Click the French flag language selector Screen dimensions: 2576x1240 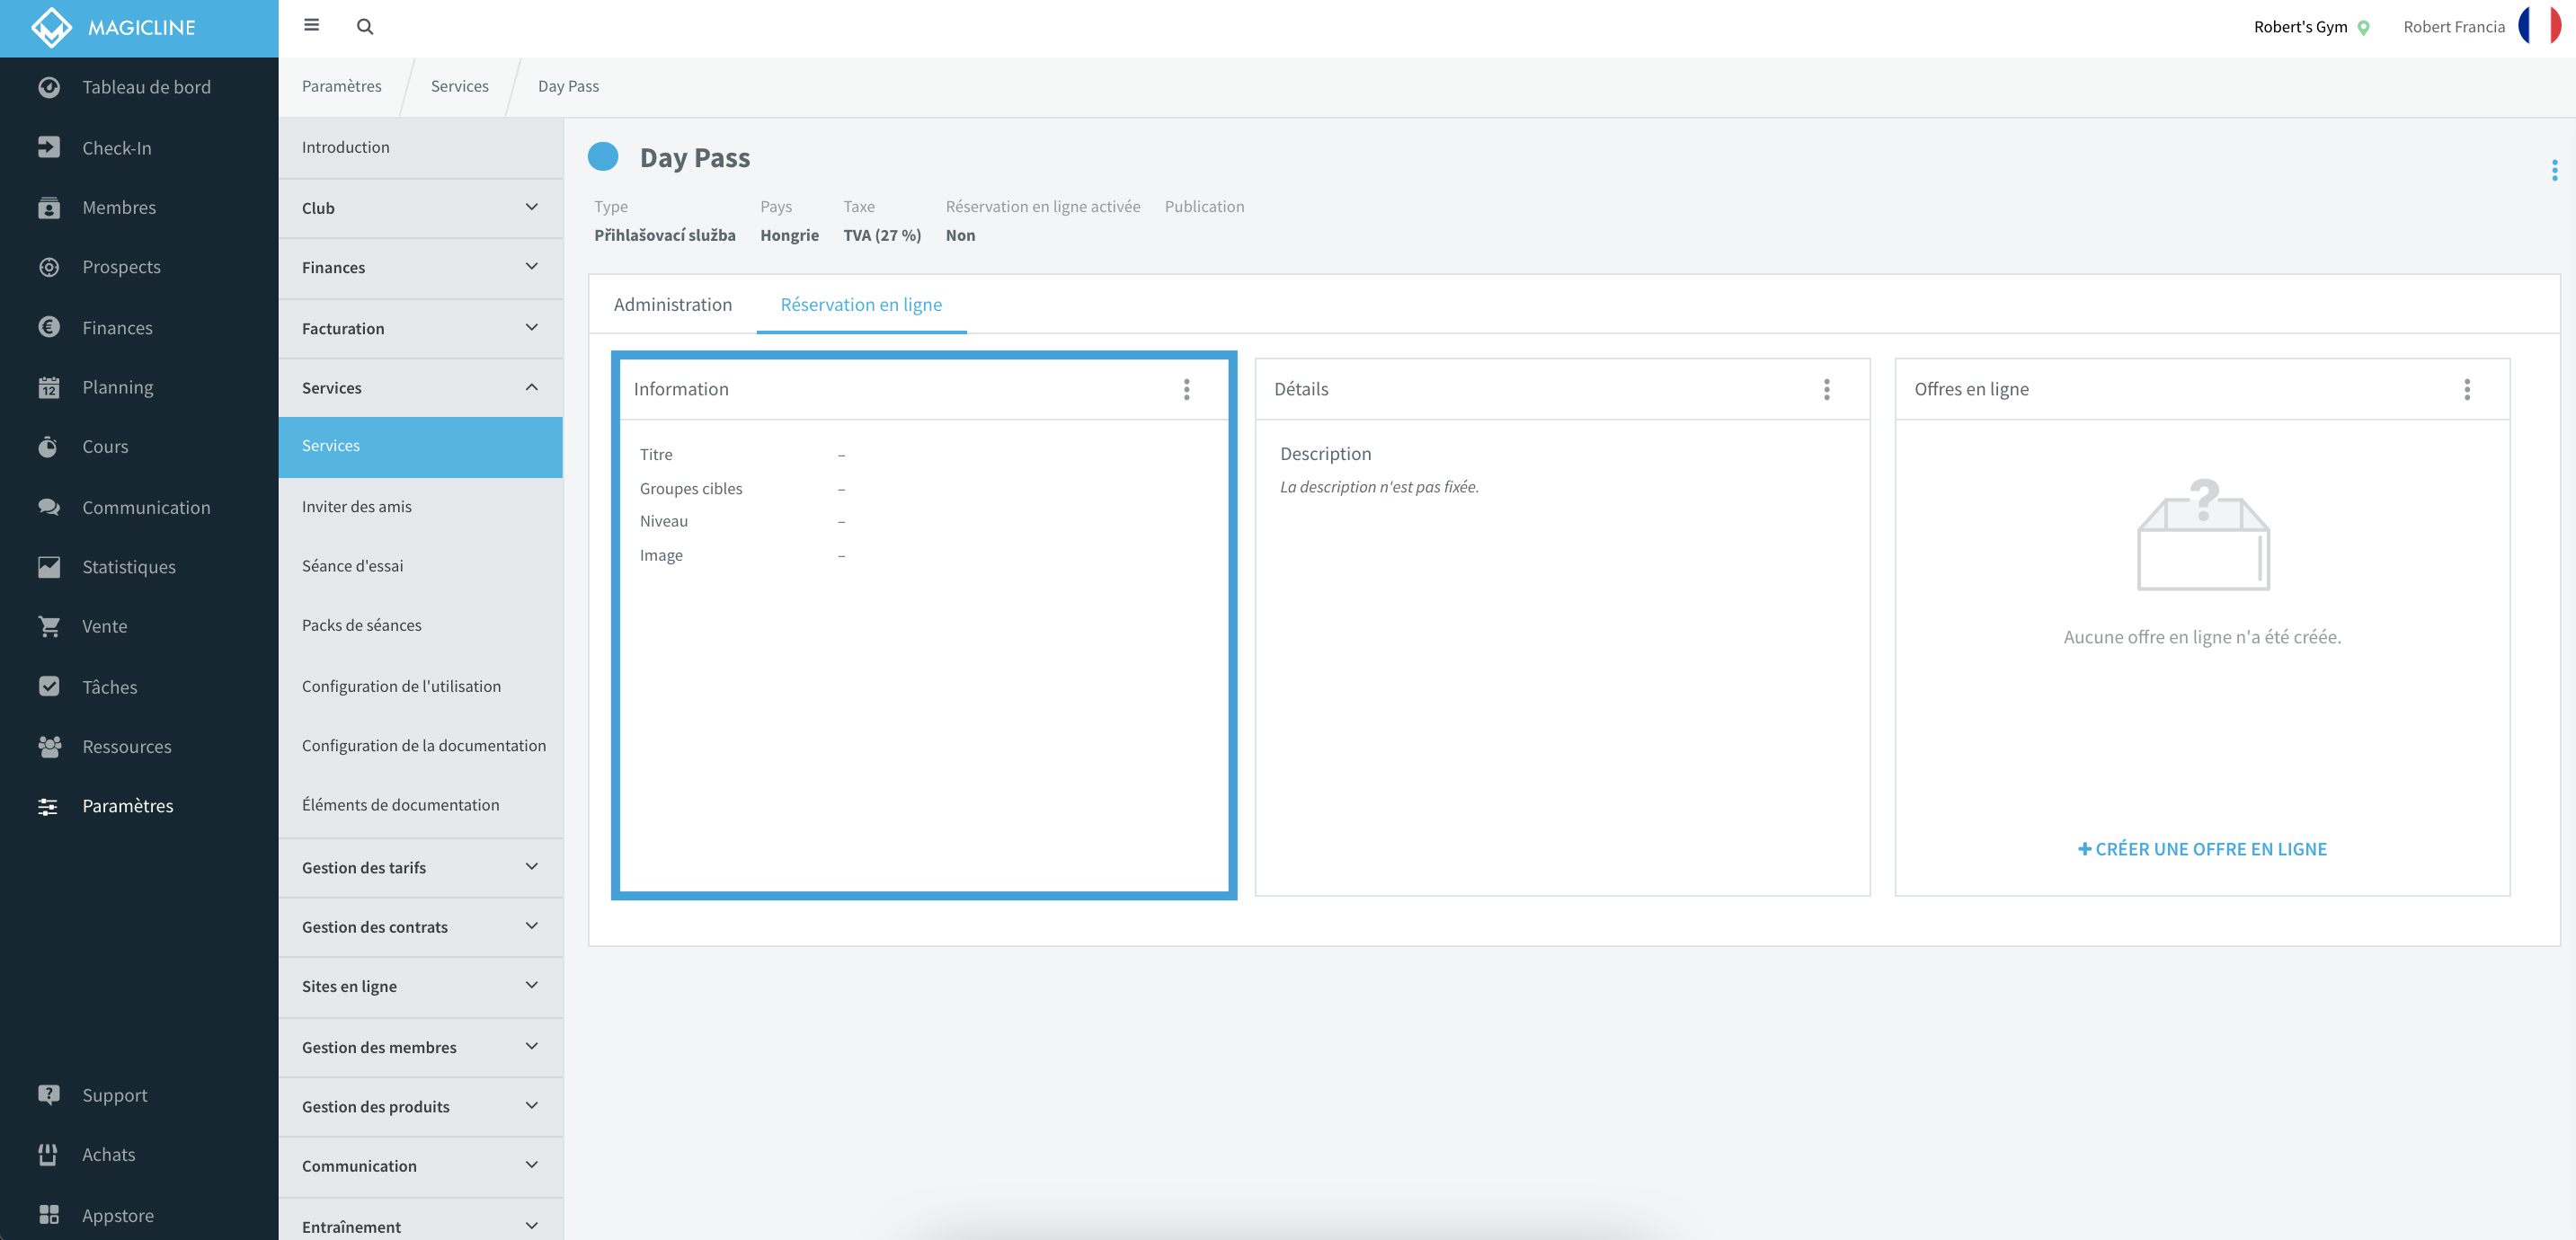(2540, 26)
